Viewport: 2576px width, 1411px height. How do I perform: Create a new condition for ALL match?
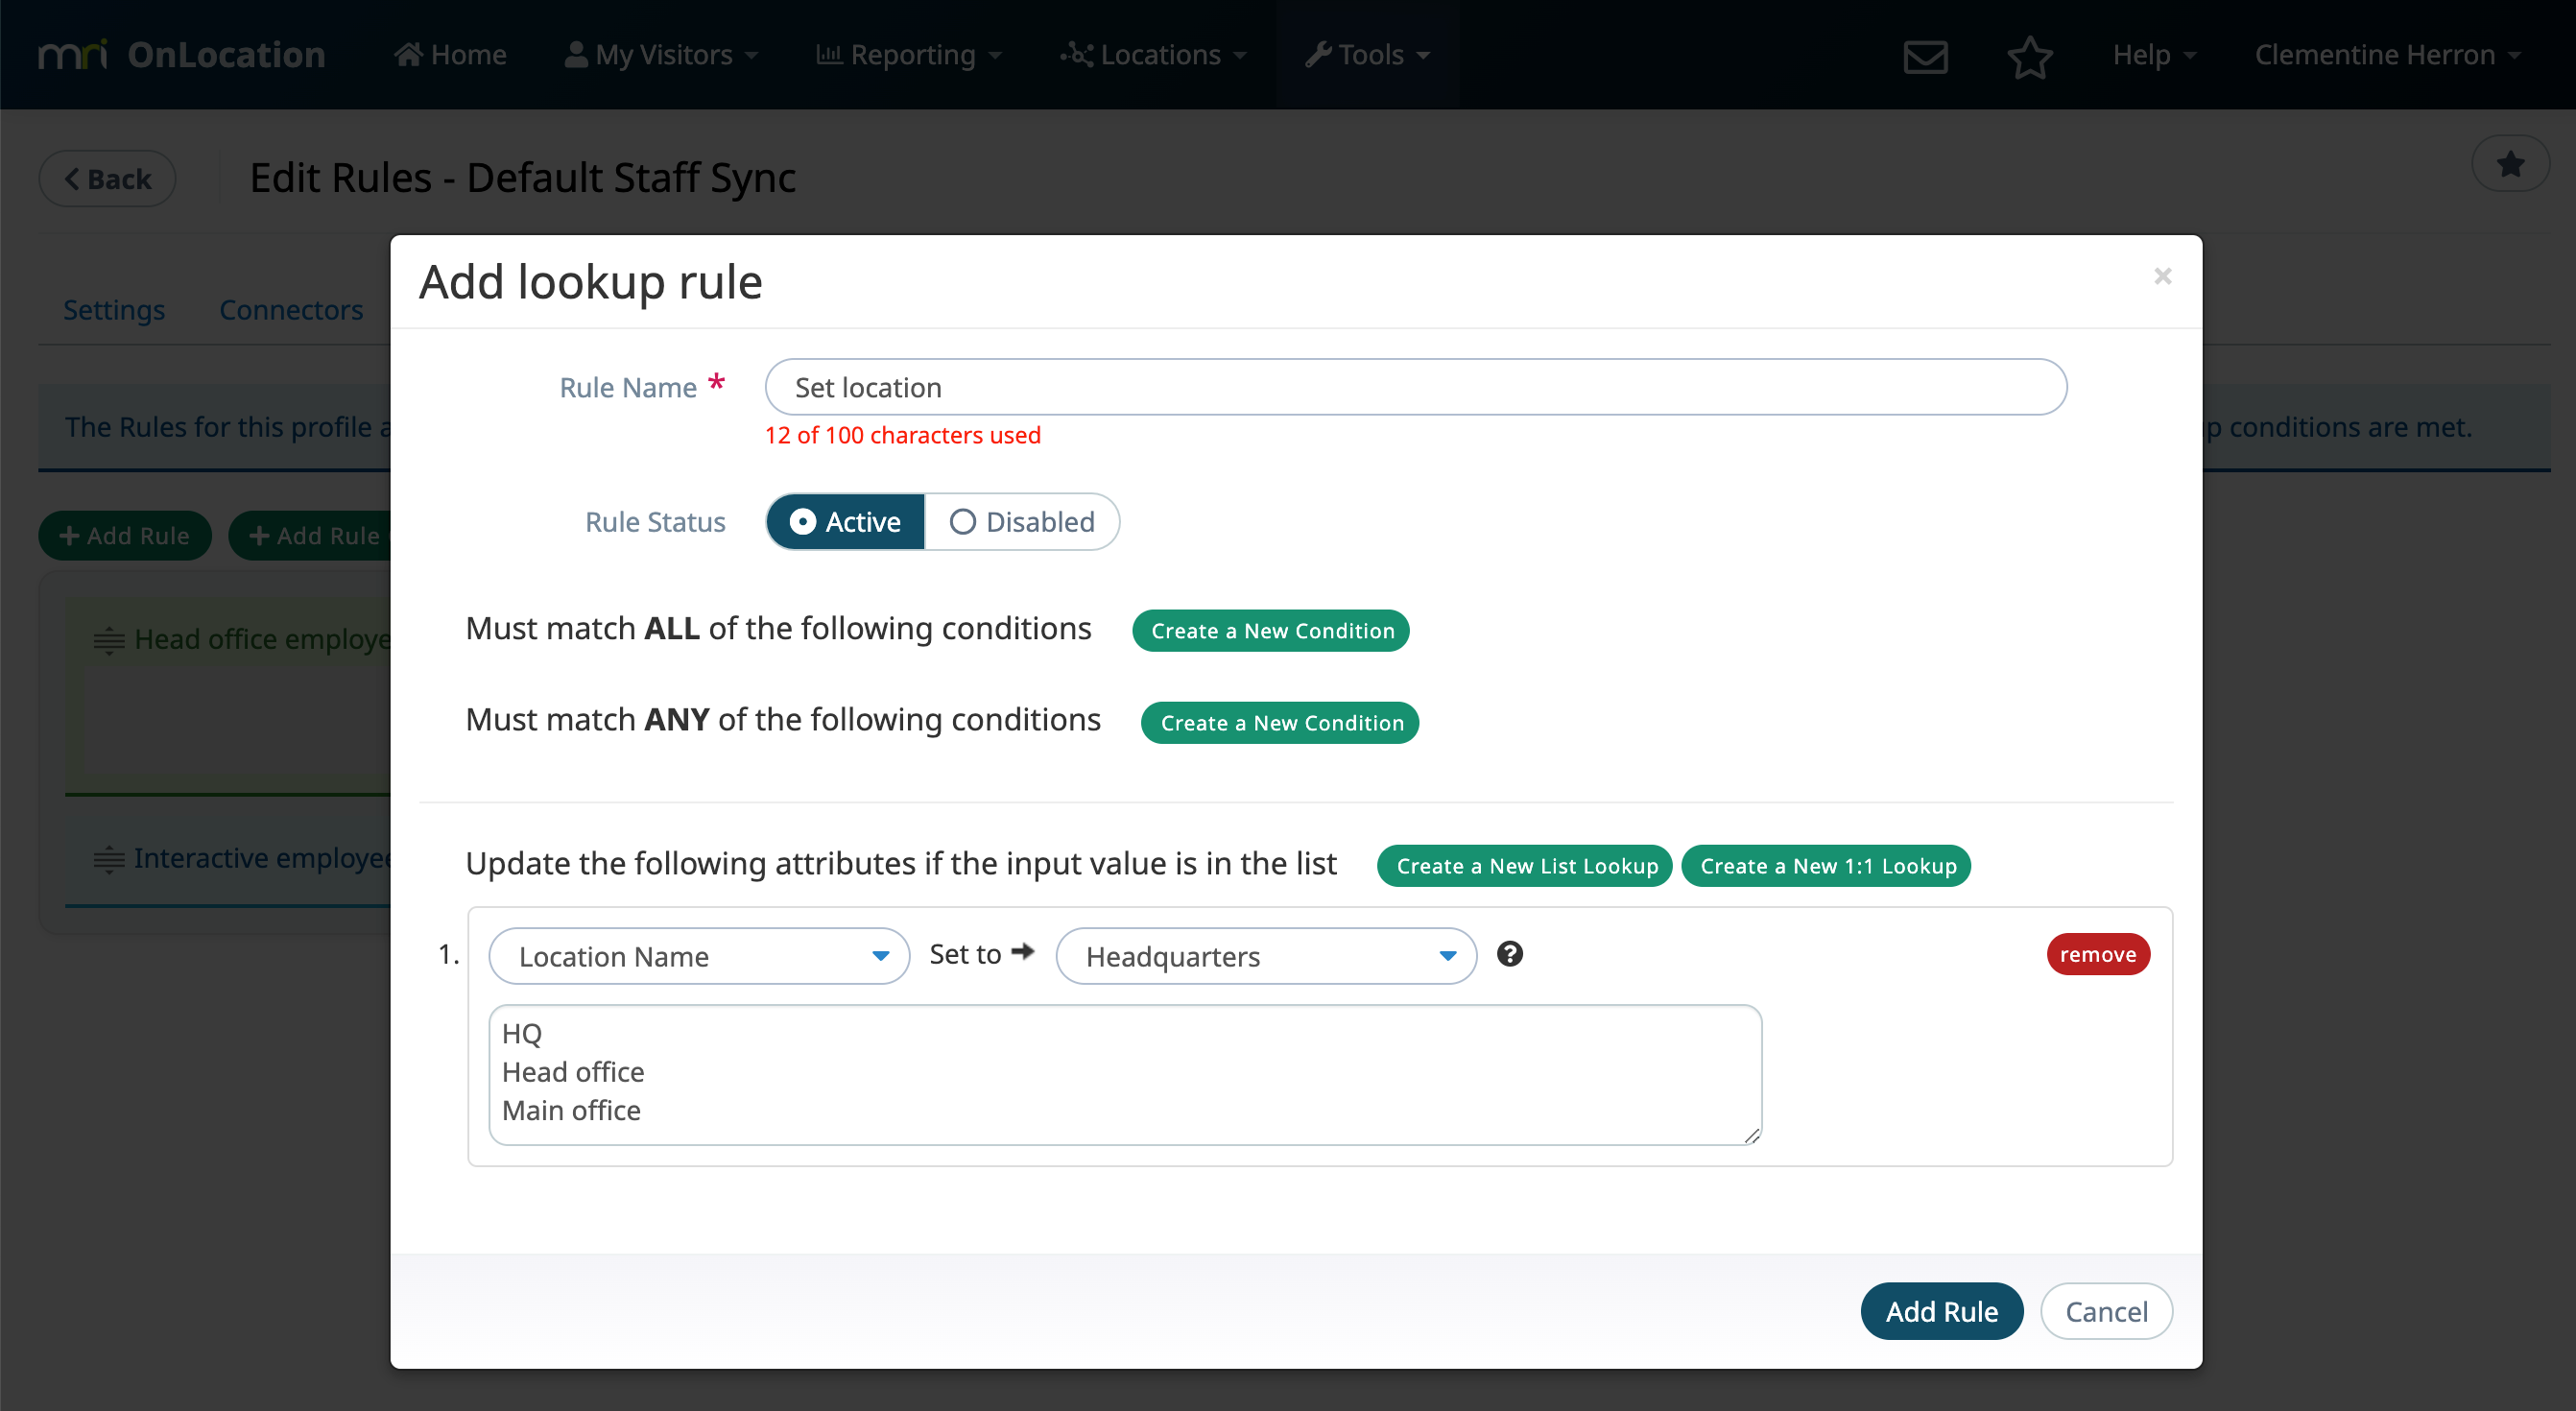pos(1271,631)
